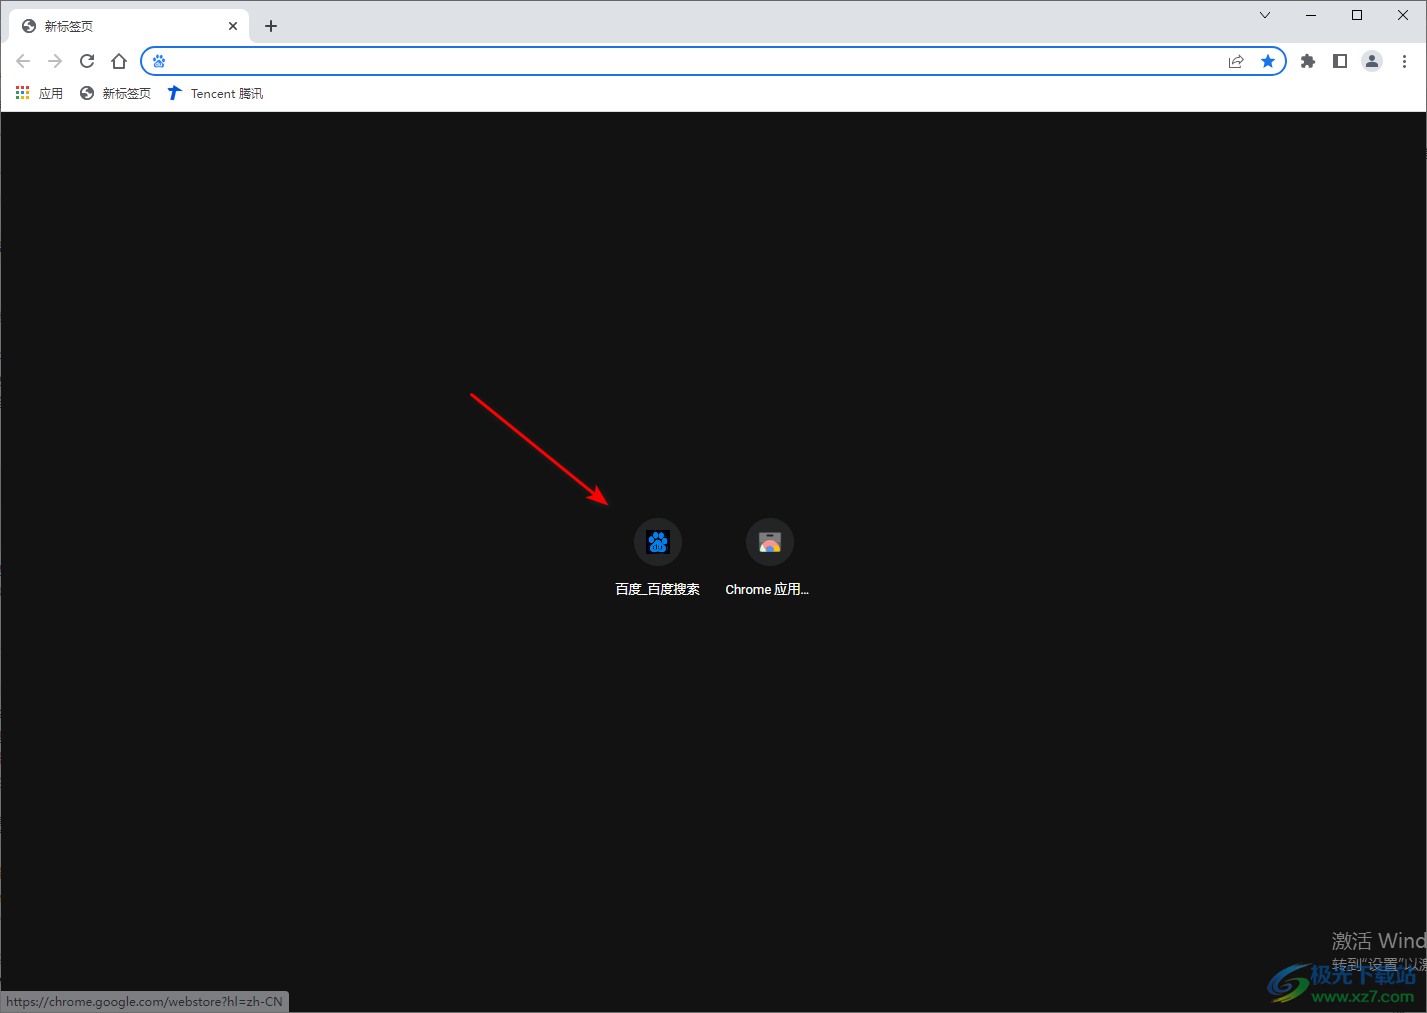Close the Chrome window

click(x=1403, y=15)
